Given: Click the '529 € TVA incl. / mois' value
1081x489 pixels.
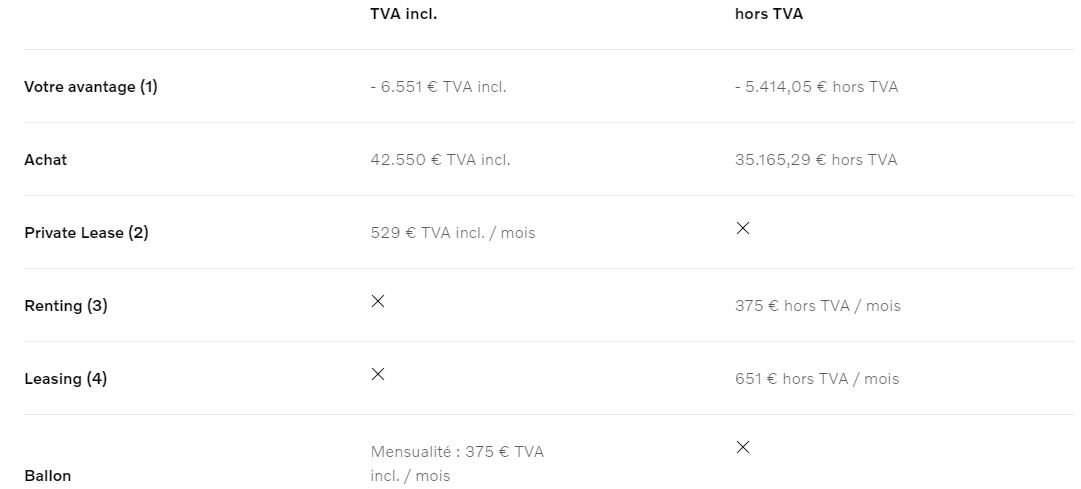Looking at the screenshot, I should point(452,233).
